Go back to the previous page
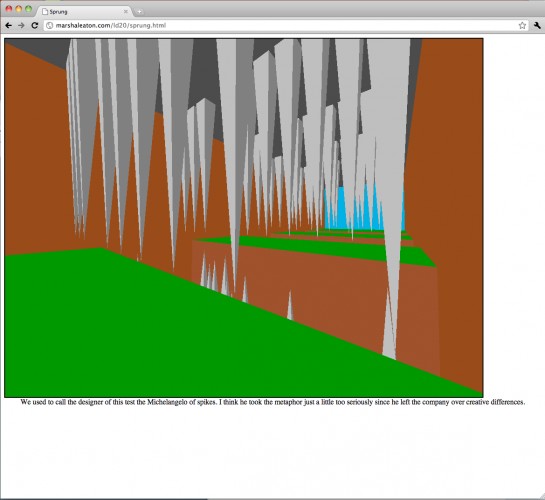The image size is (545, 500). point(8,25)
